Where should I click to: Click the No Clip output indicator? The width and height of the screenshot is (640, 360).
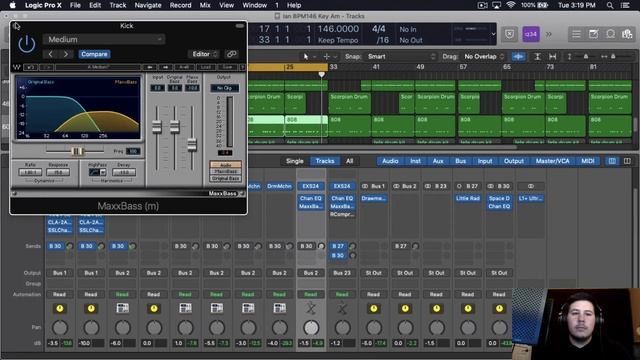(x=224, y=88)
